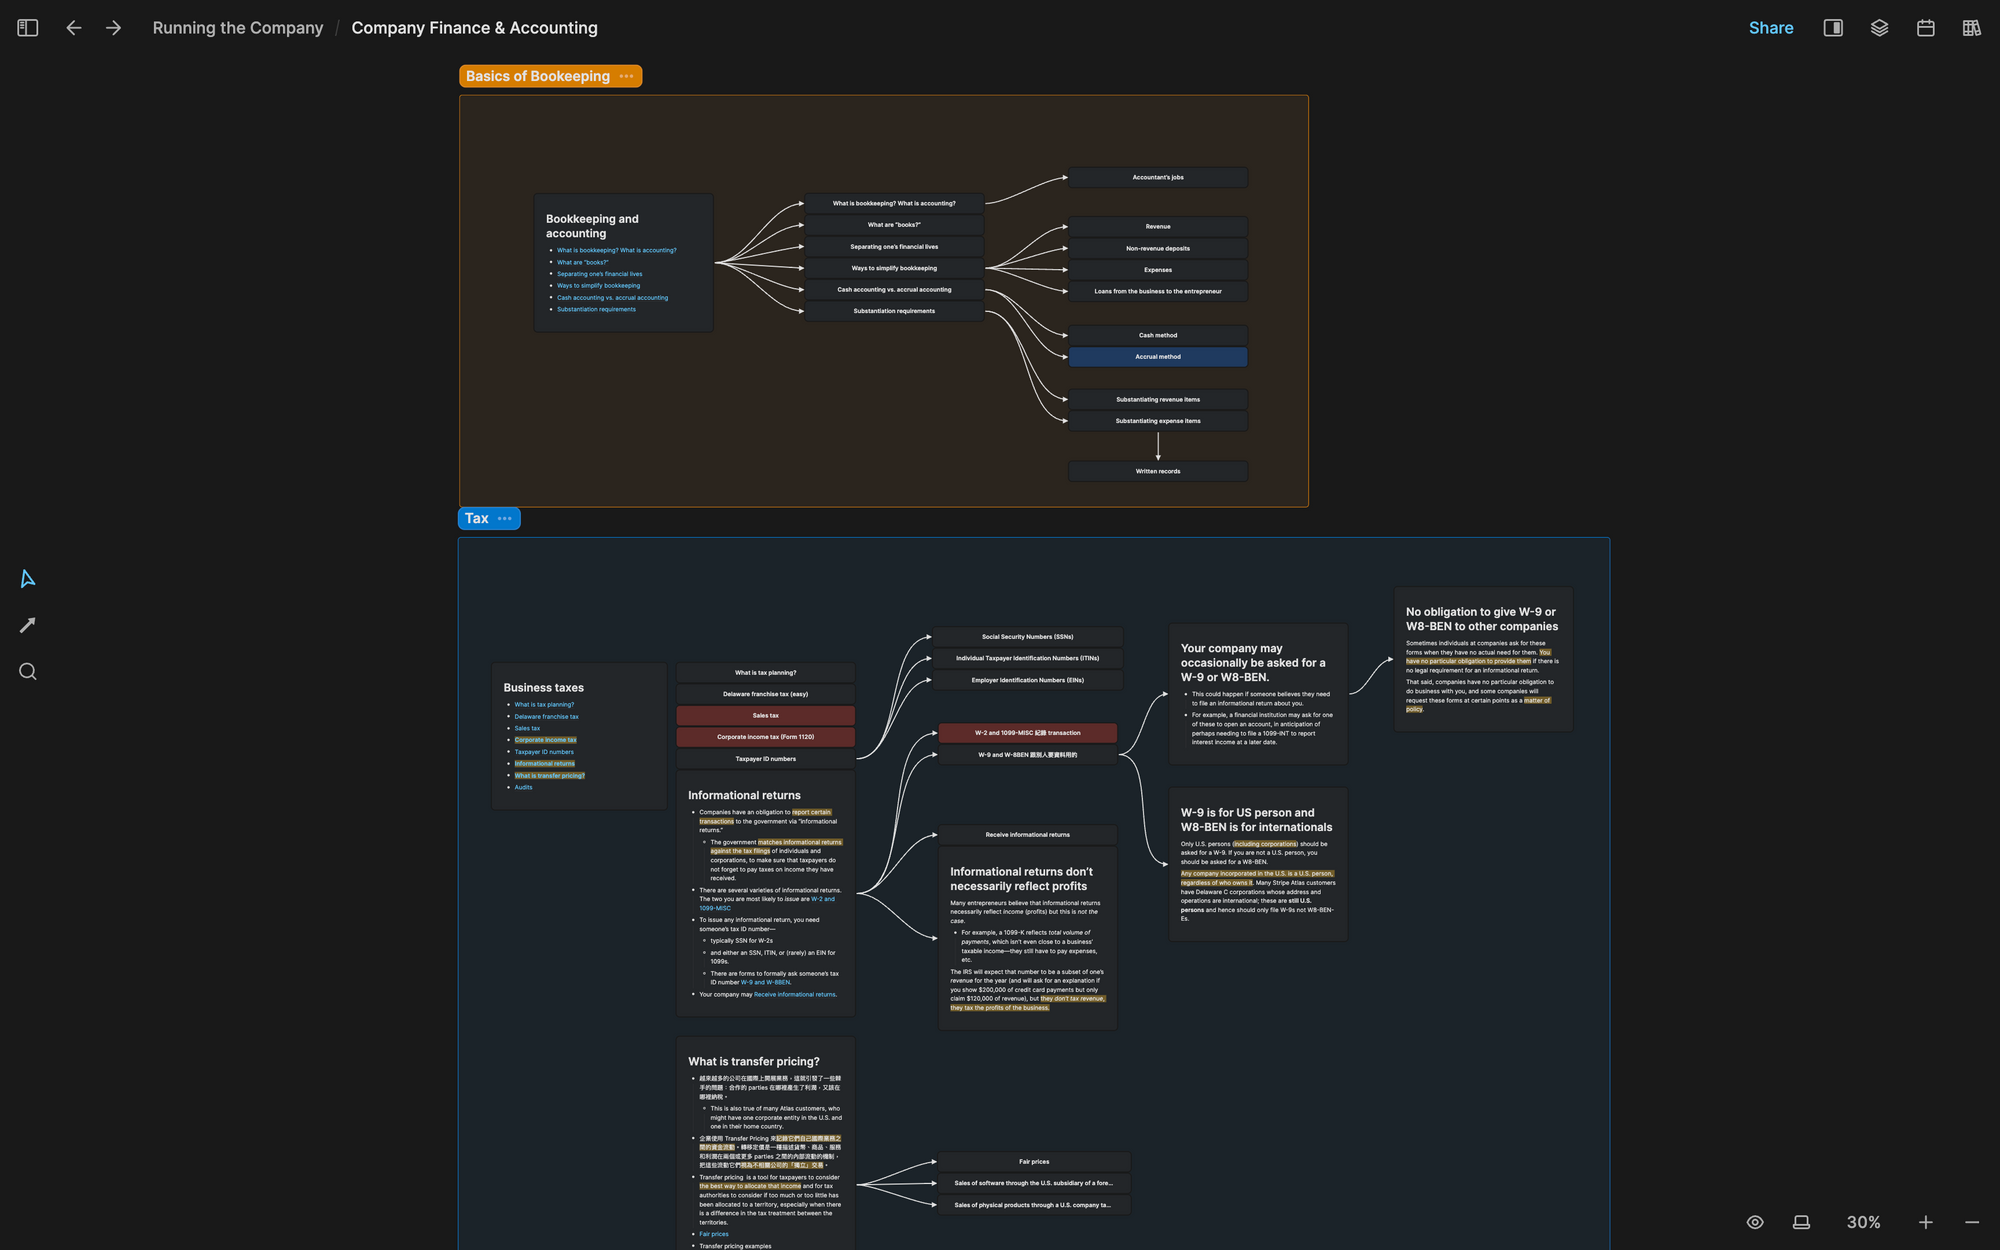This screenshot has width=2000, height=1250.
Task: Select Company Finance & Accounting breadcrumb
Action: click(474, 28)
